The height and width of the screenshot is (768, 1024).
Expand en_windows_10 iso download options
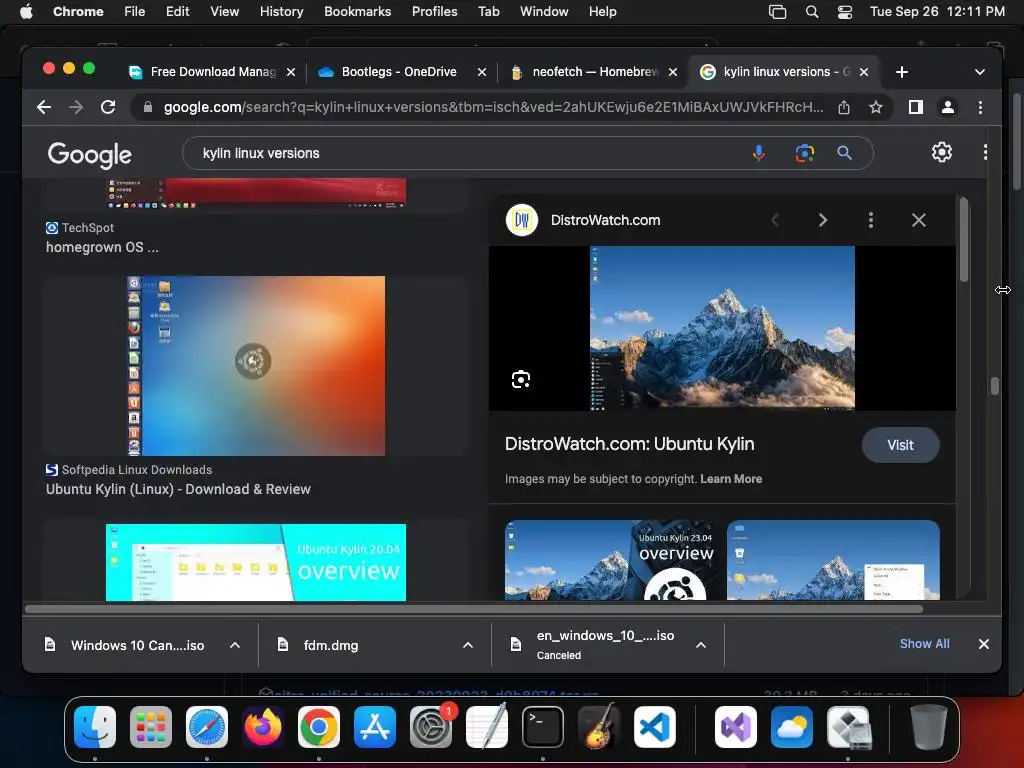tap(701, 645)
